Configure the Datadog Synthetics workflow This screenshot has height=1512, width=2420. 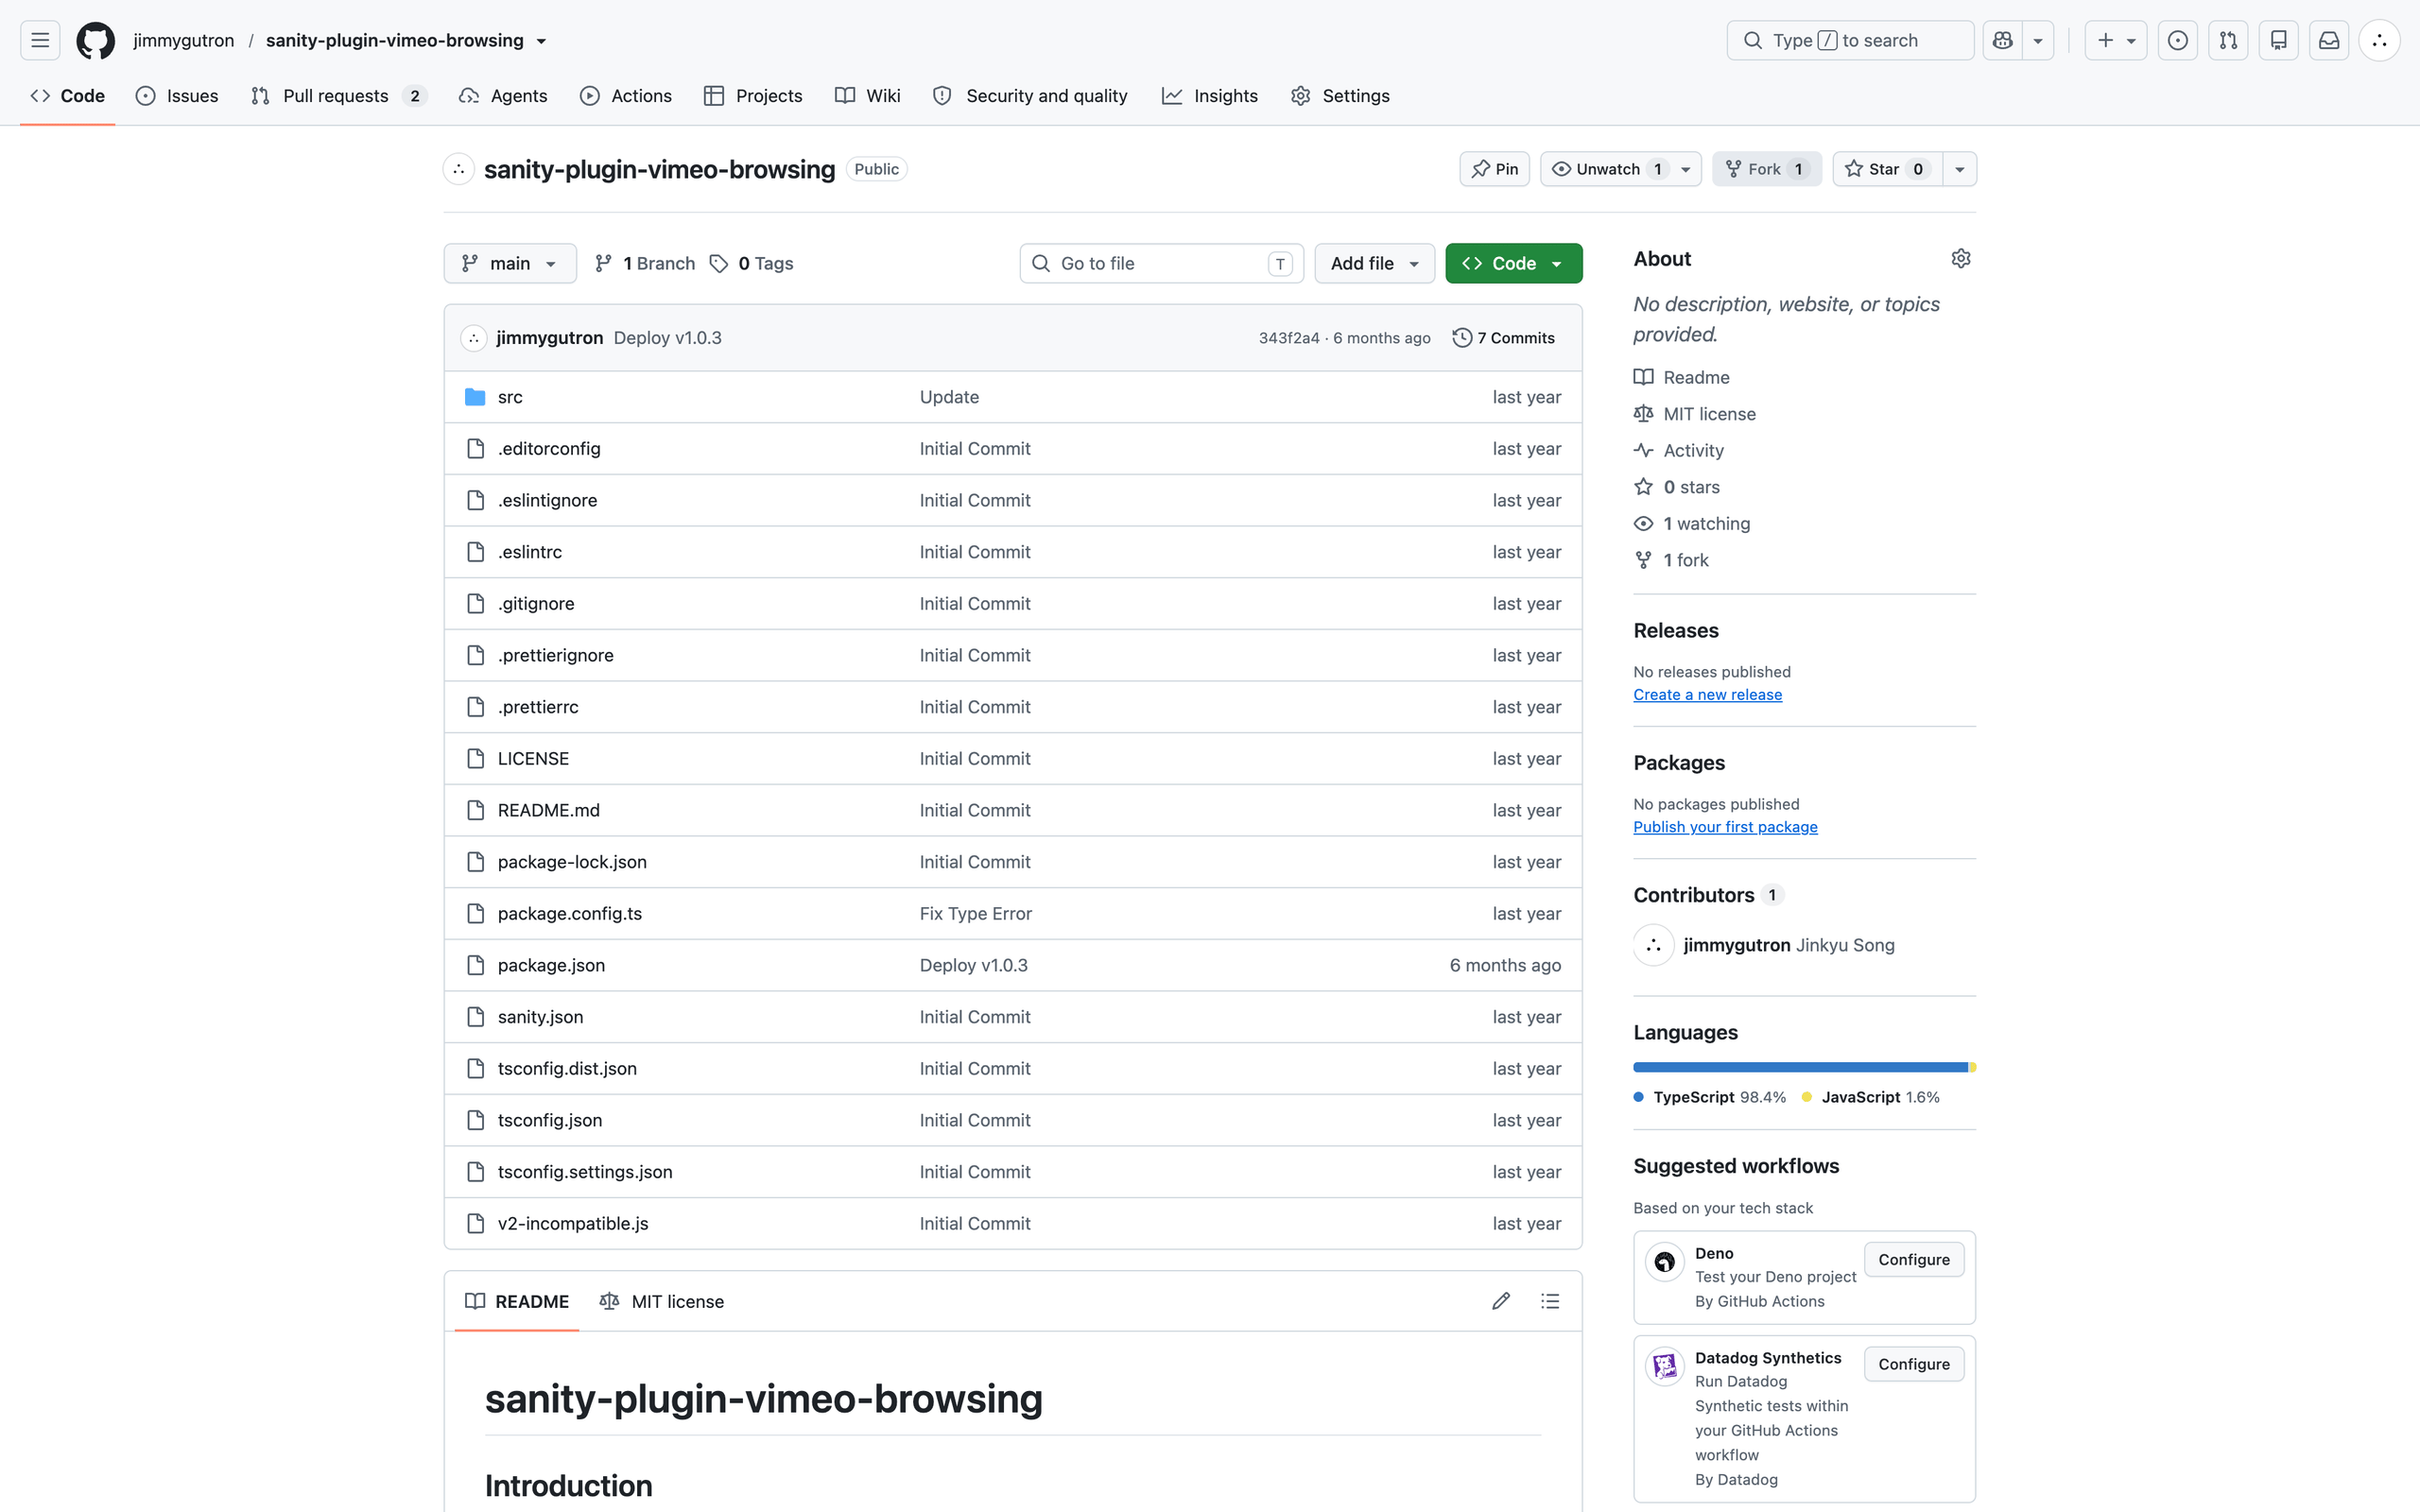[x=1913, y=1364]
